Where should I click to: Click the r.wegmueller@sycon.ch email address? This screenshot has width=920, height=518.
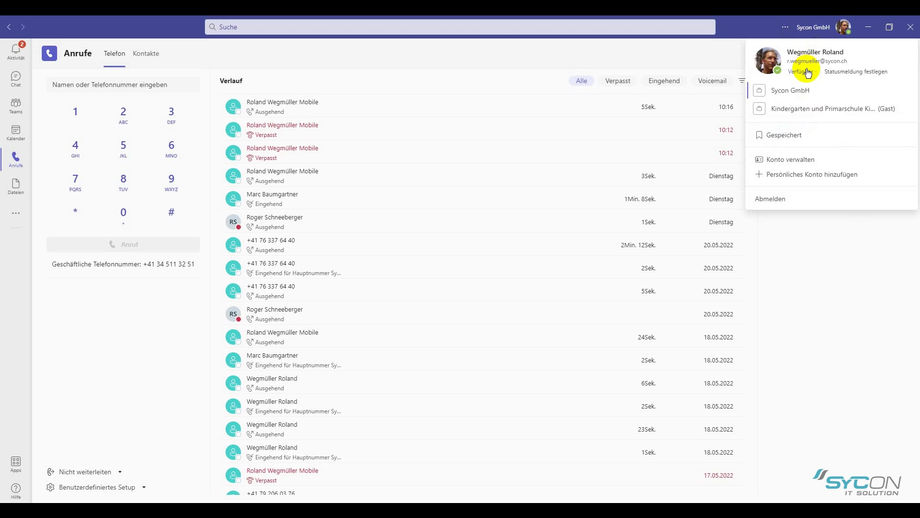(x=817, y=61)
